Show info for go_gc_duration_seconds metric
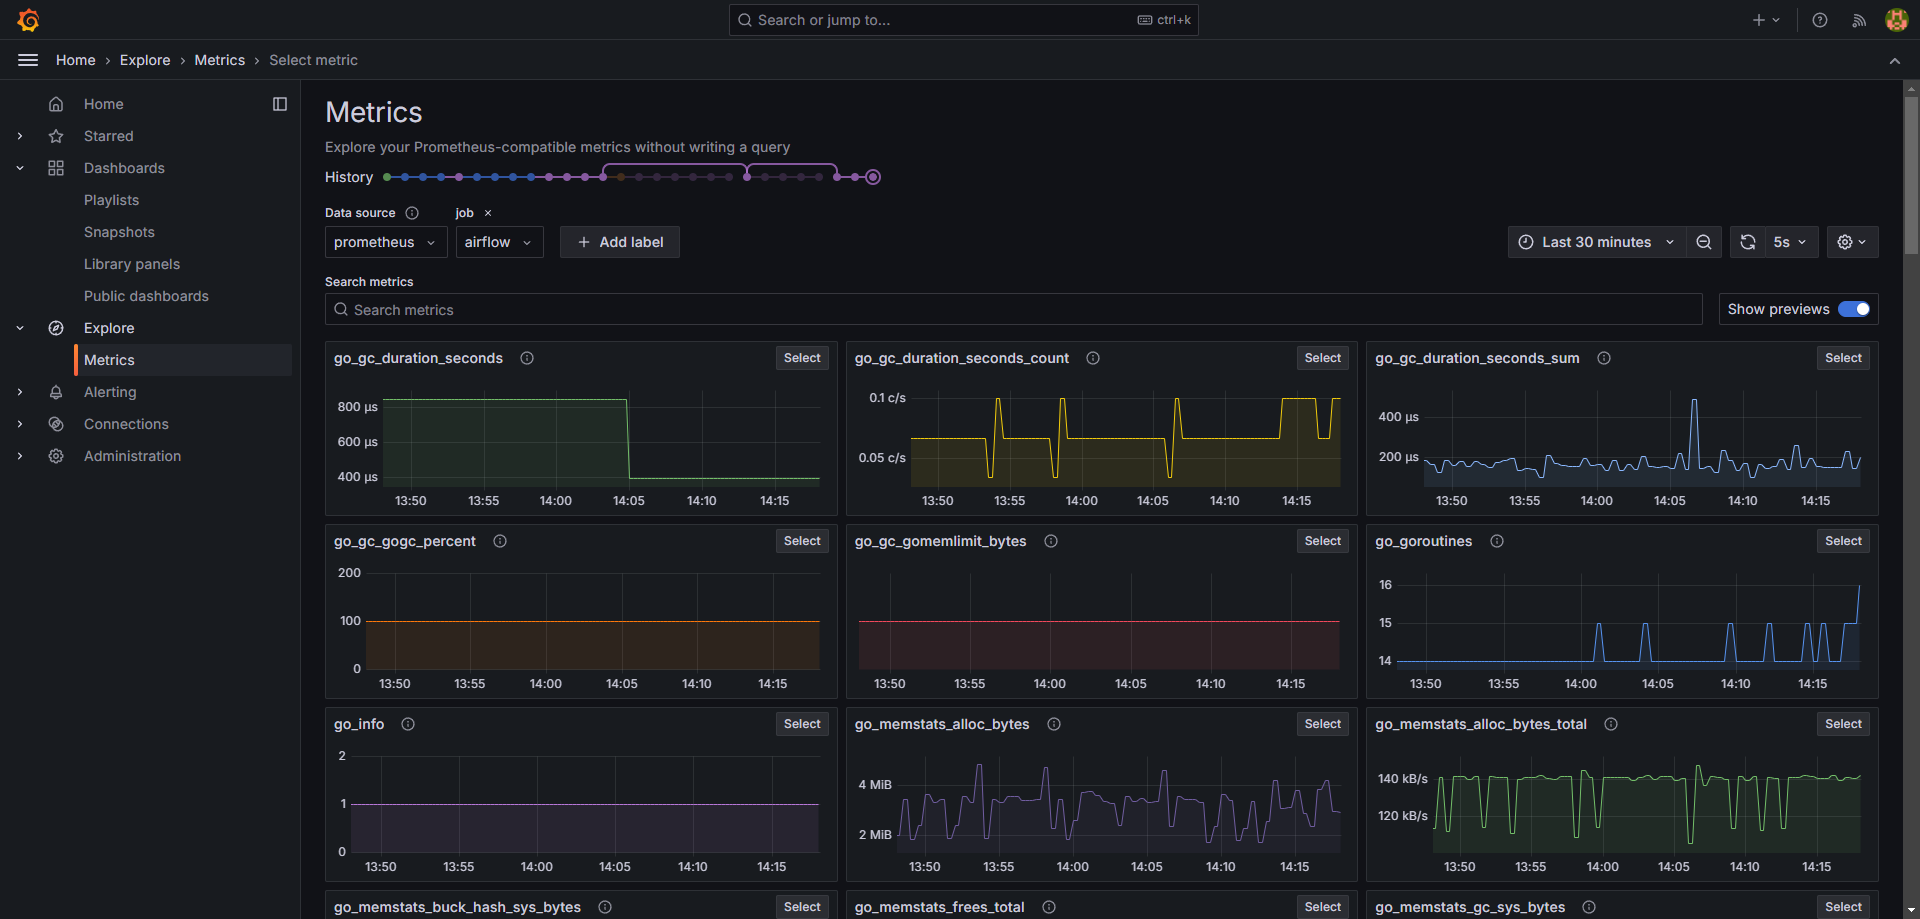 [x=527, y=358]
